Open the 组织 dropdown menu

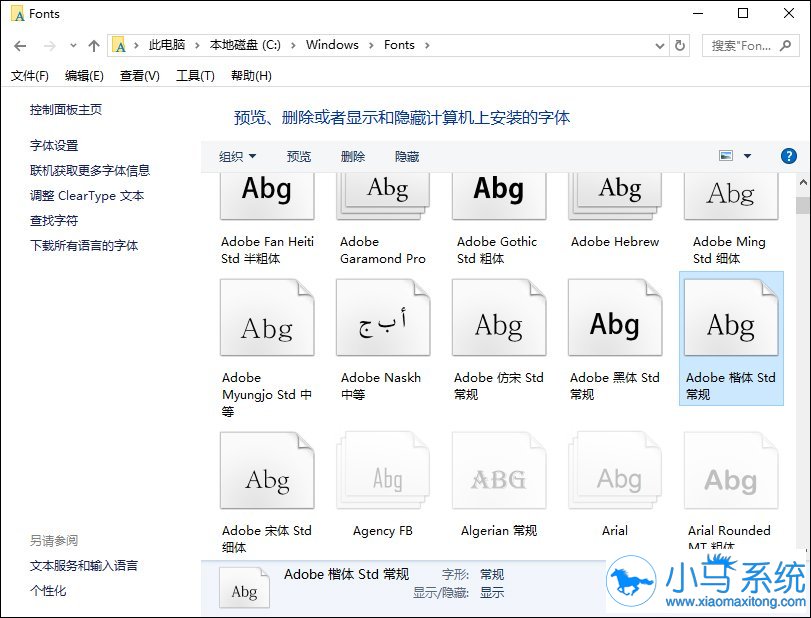coord(237,156)
